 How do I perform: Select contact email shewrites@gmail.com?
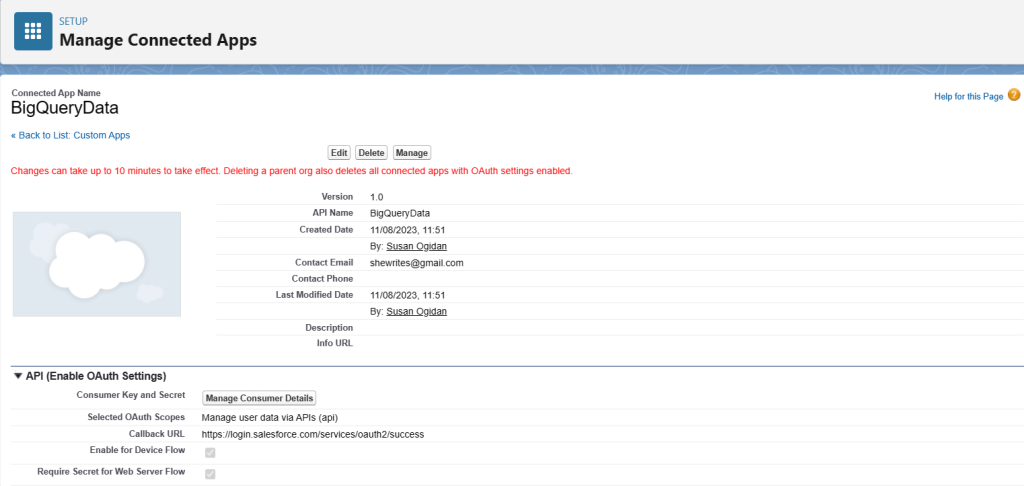[x=417, y=263]
